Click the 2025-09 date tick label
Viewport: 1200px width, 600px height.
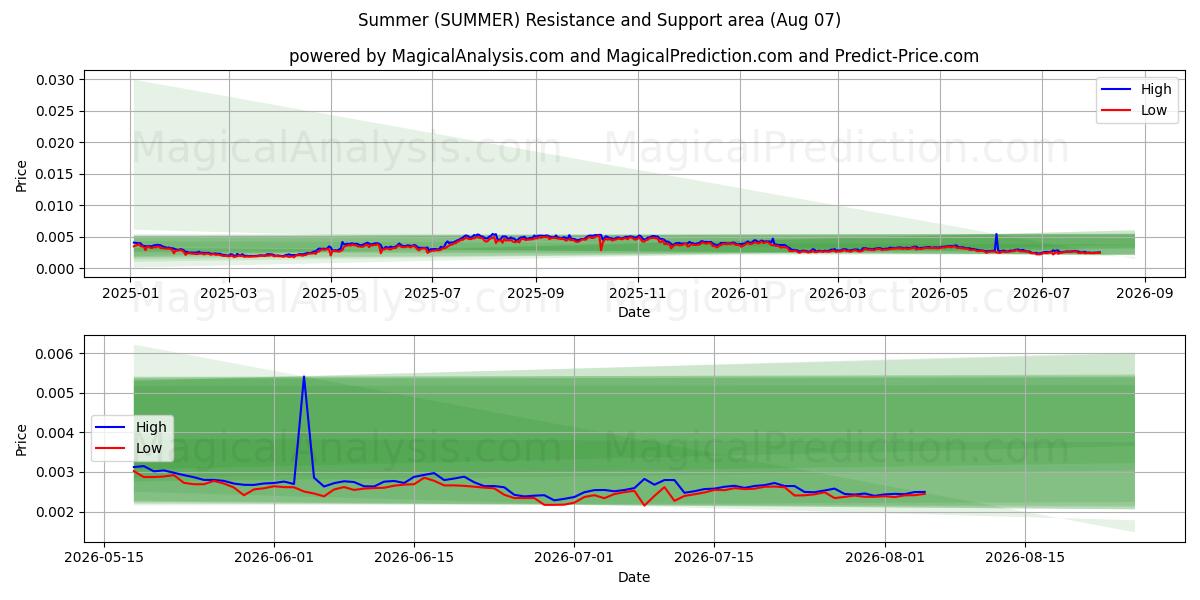[535, 294]
